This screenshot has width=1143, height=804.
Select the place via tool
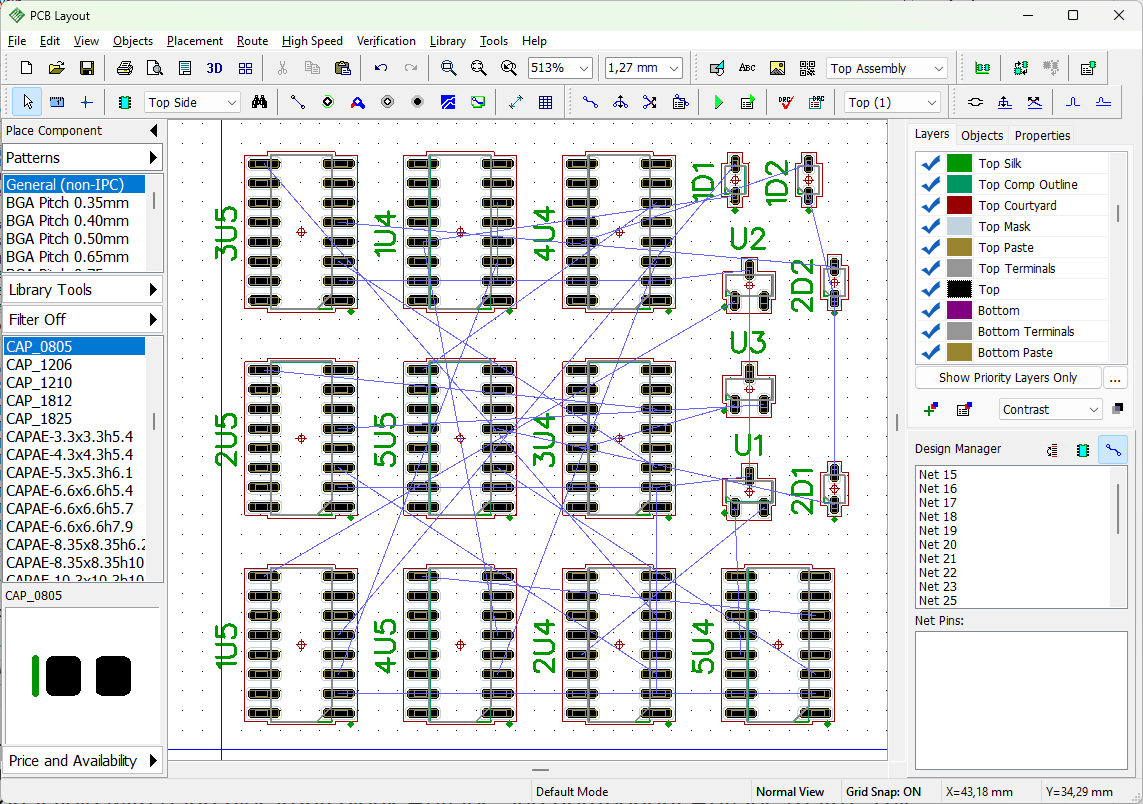tap(327, 102)
